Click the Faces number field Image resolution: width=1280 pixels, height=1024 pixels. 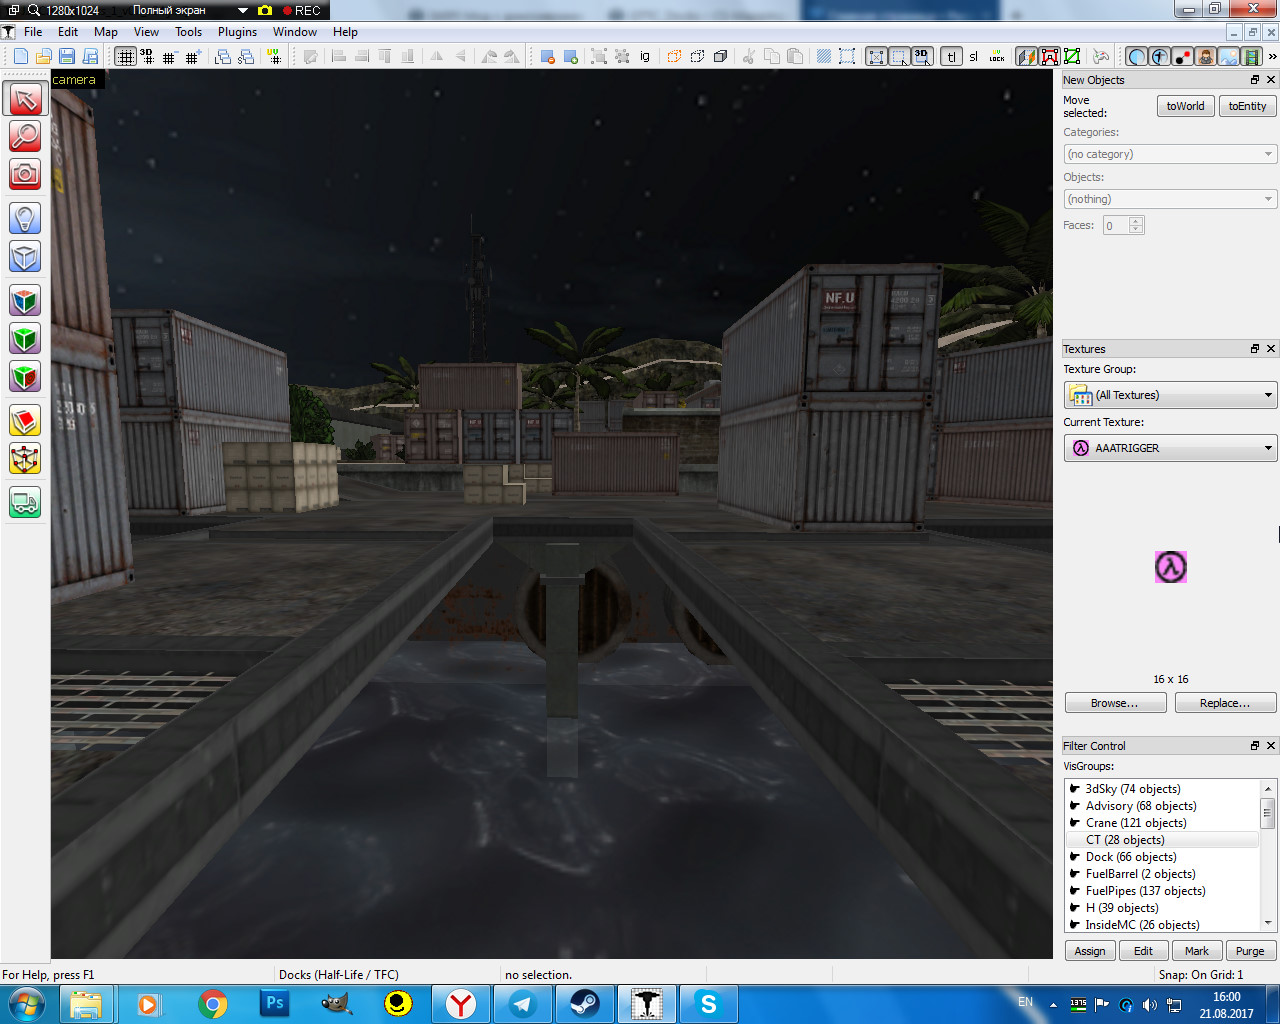point(1116,225)
